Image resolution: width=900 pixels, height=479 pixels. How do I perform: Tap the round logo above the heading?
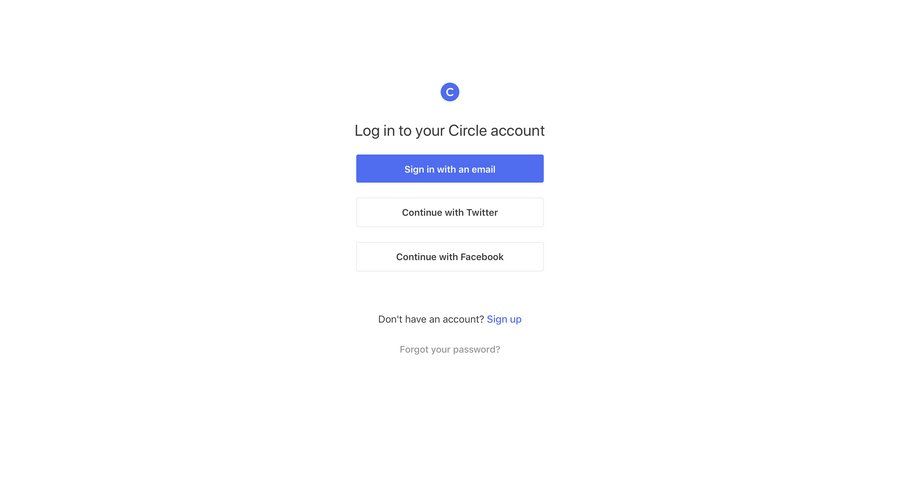(449, 92)
